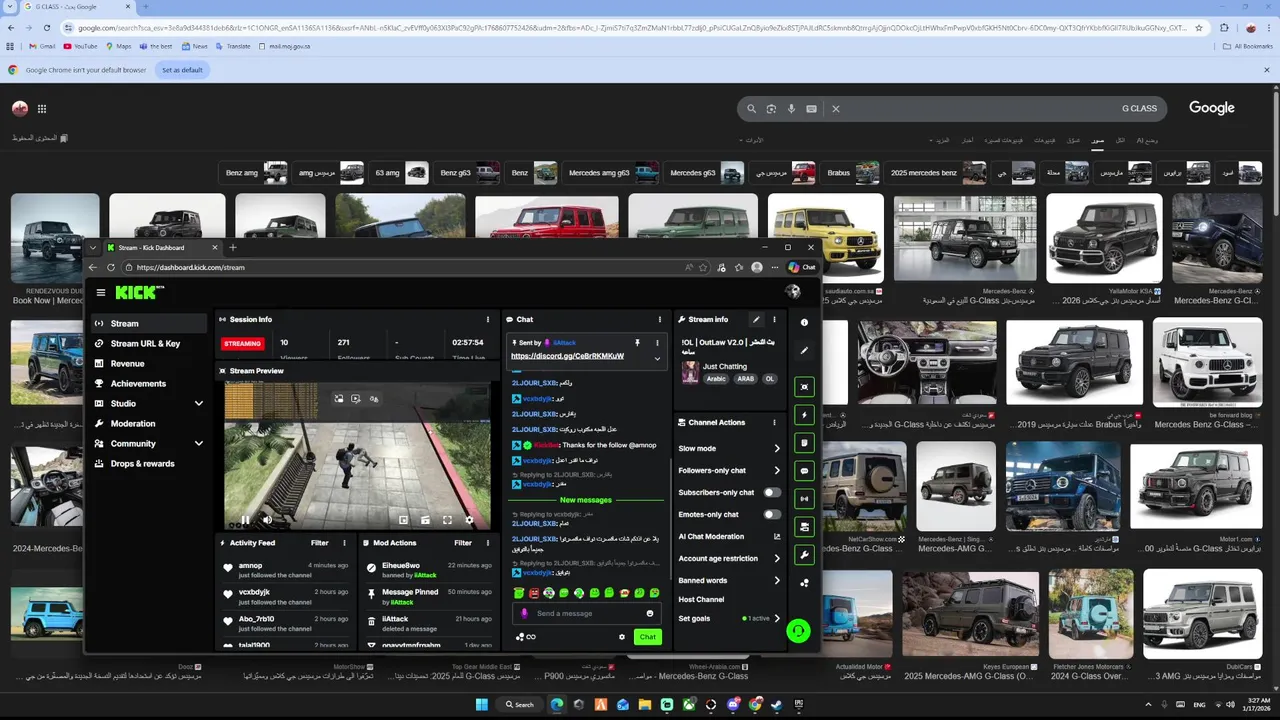Open Stream info options menu

point(774,320)
